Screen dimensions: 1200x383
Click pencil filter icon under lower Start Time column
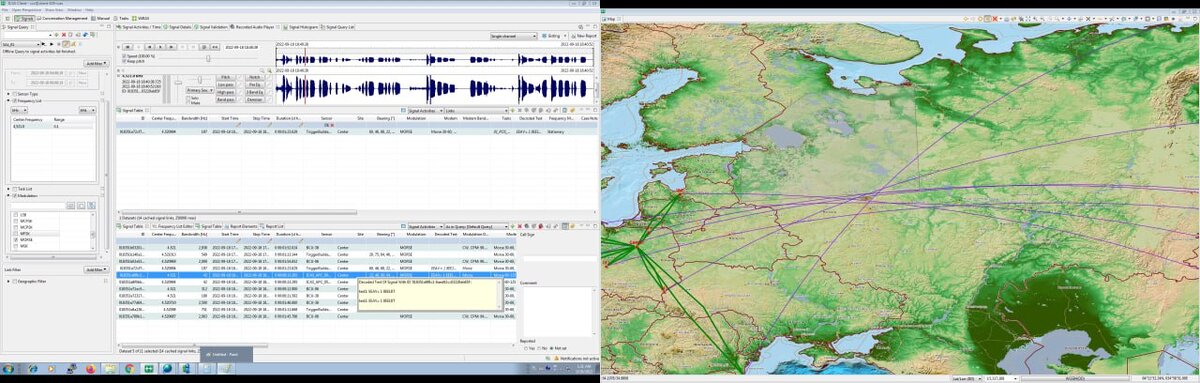pos(238,241)
